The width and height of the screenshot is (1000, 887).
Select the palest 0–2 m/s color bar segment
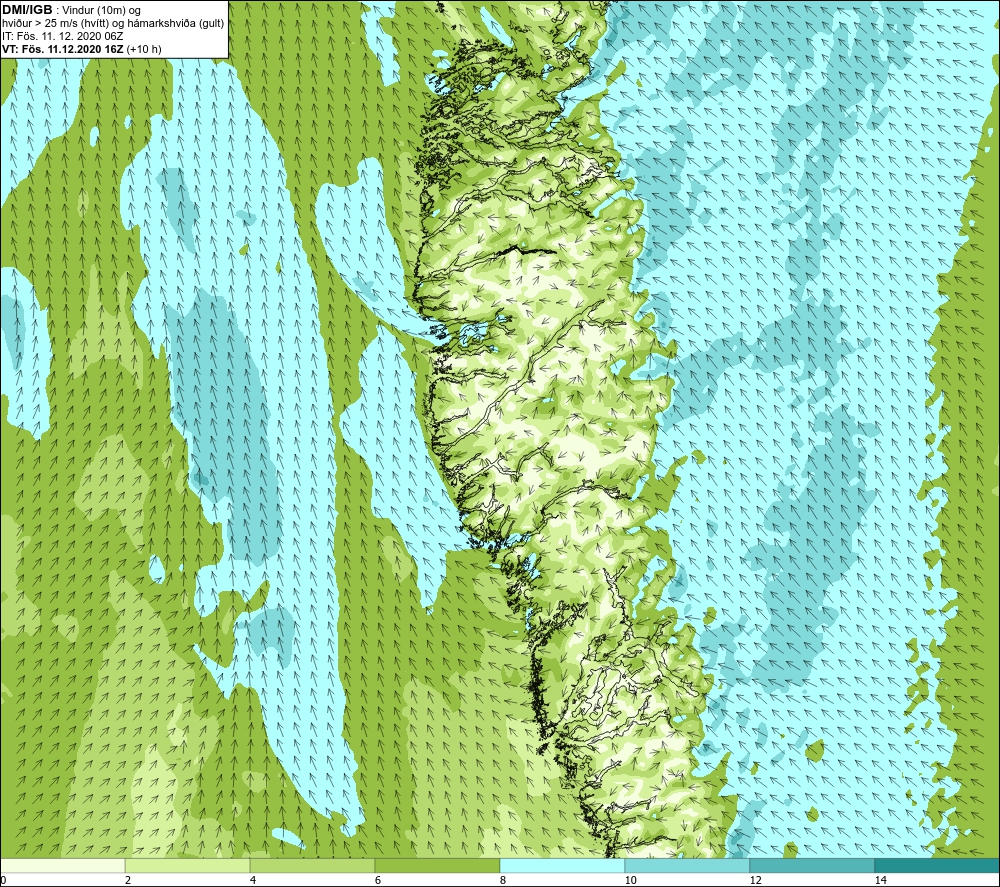[62, 865]
